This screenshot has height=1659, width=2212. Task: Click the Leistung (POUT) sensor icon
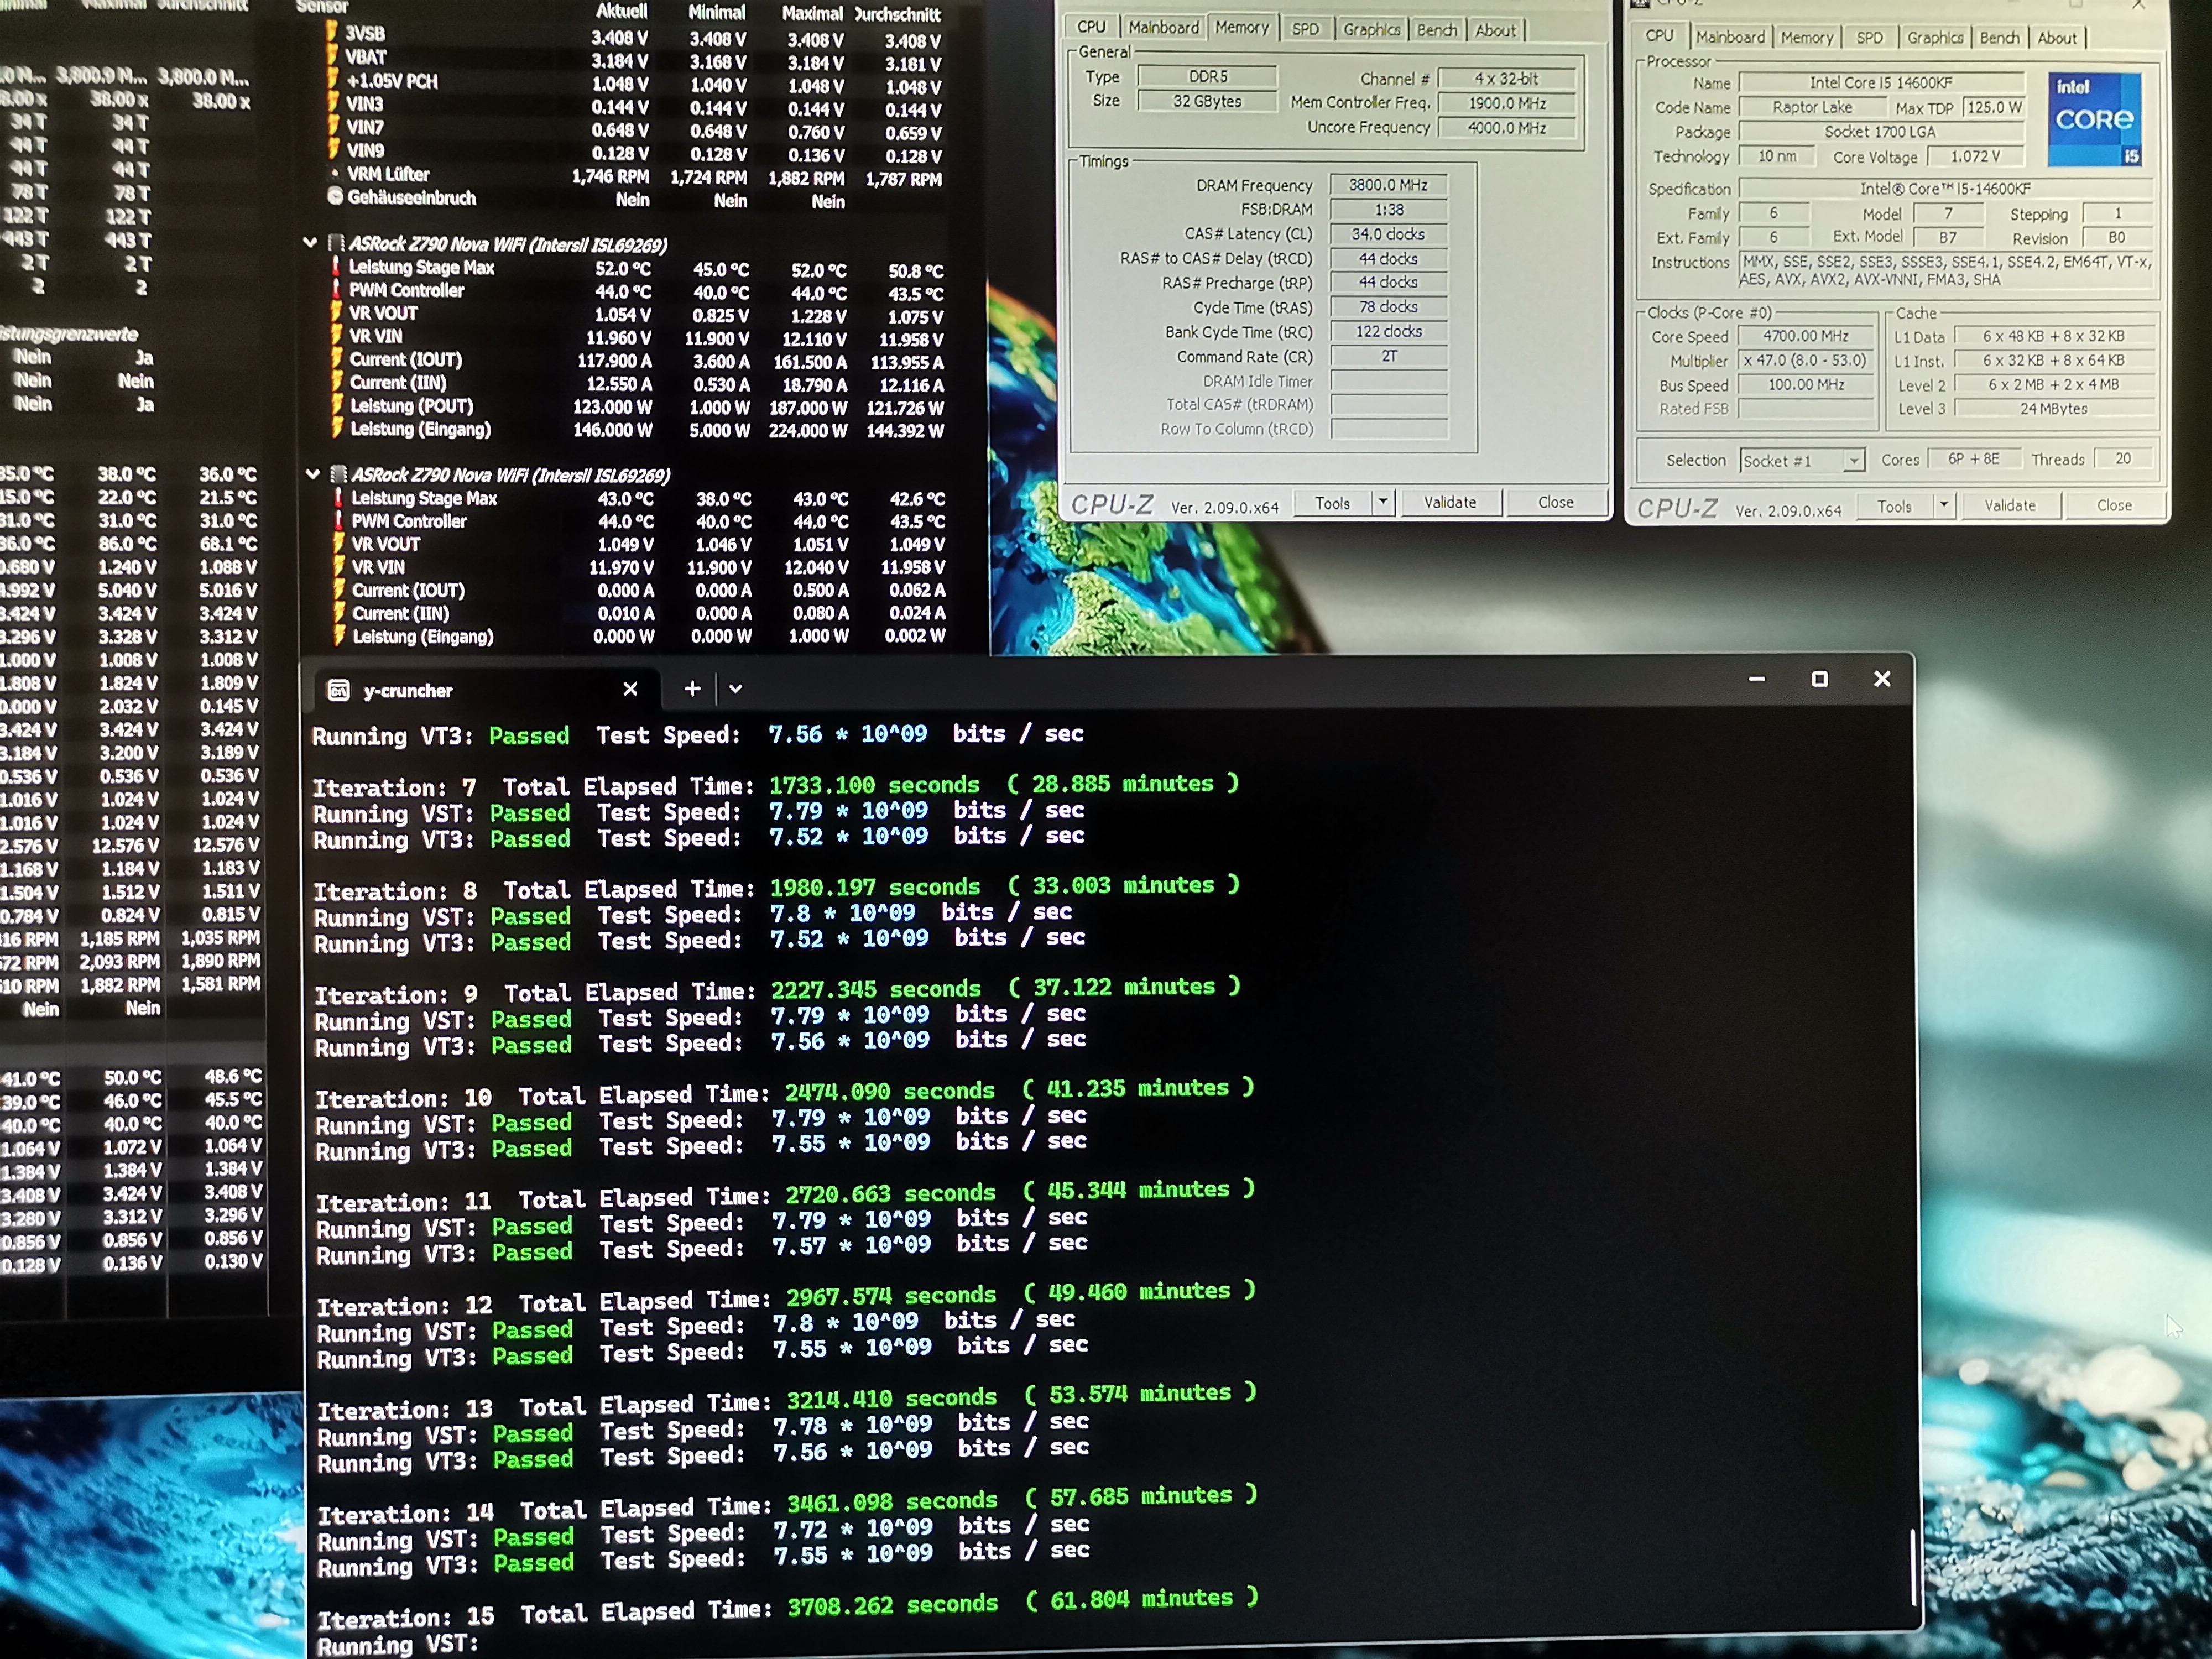[339, 405]
